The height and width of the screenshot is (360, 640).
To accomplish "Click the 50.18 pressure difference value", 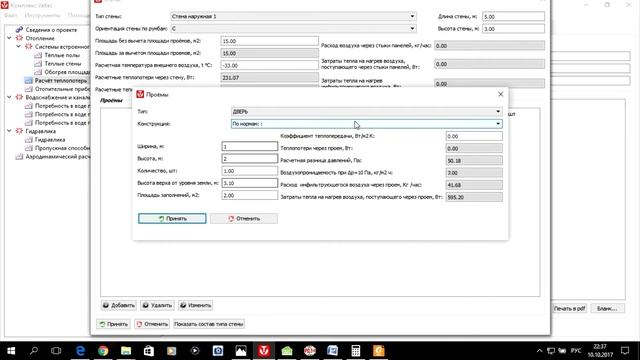I will pyautogui.click(x=474, y=160).
